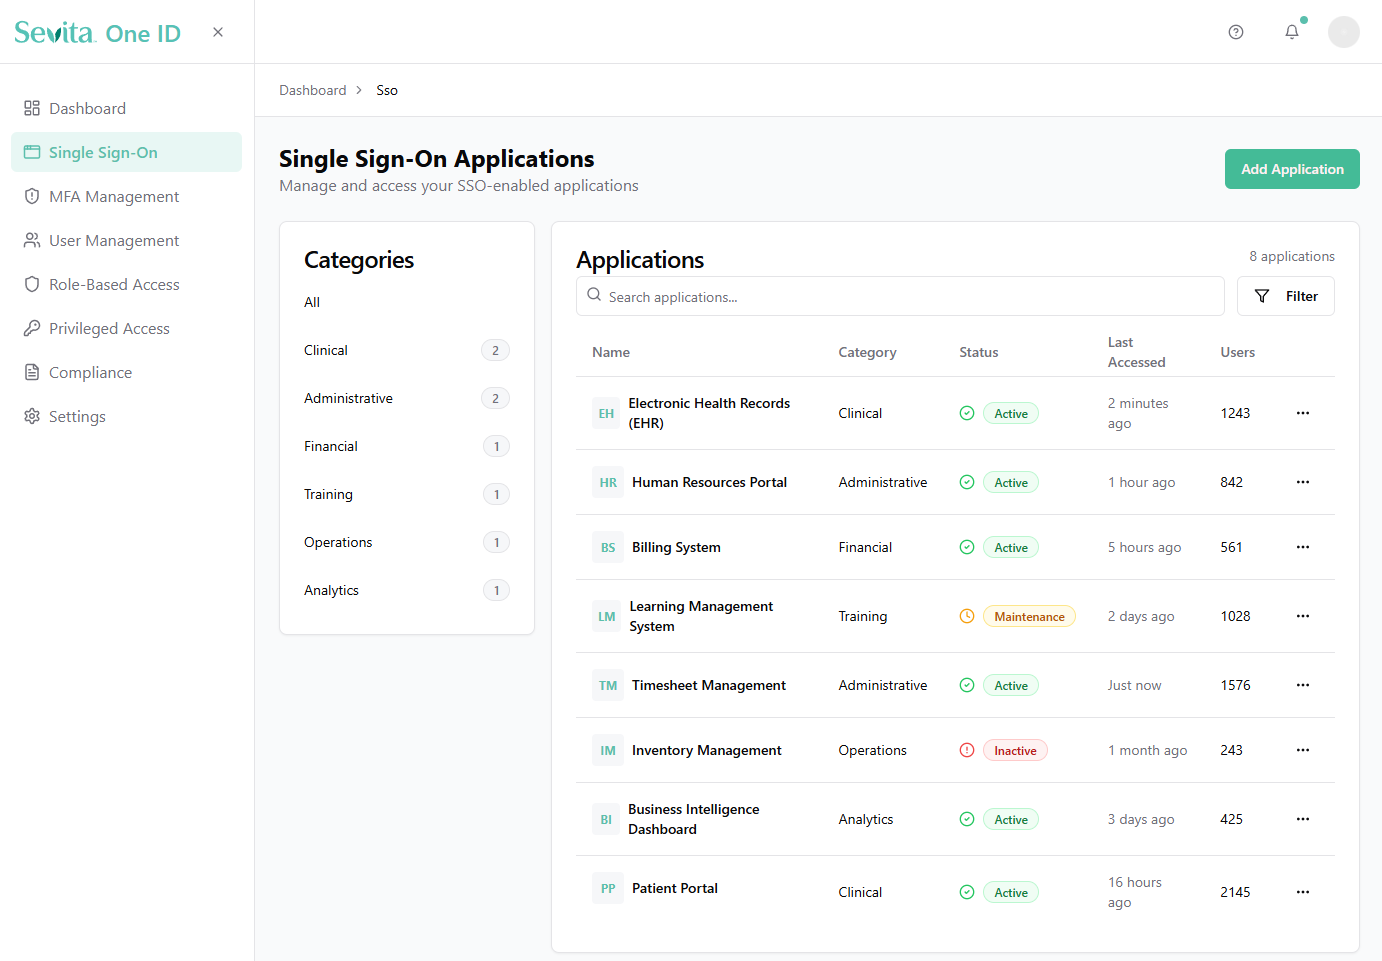Open more options for Billing System row

click(1303, 547)
